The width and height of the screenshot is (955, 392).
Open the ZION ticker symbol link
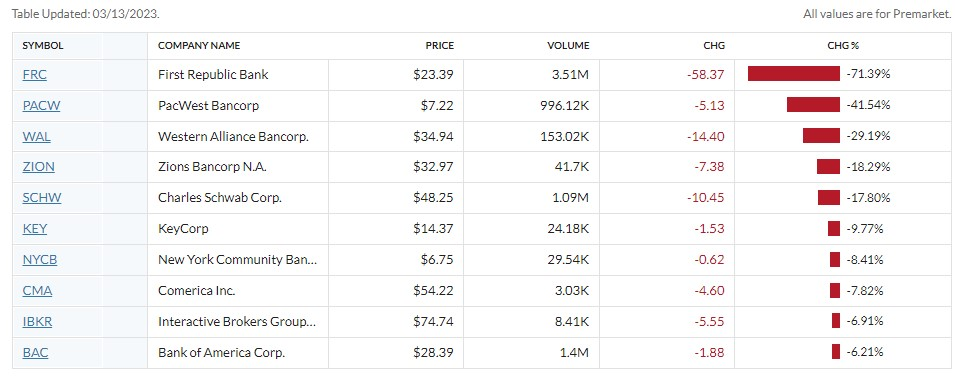[x=39, y=167]
